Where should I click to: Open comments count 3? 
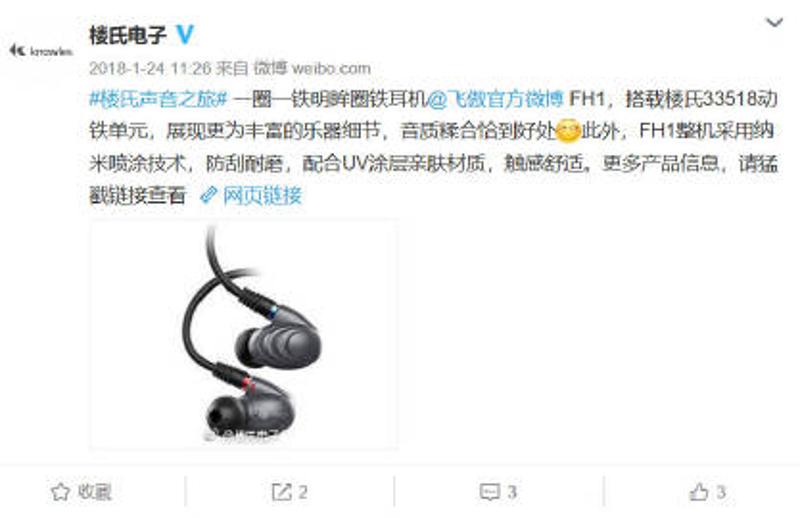[x=512, y=492]
